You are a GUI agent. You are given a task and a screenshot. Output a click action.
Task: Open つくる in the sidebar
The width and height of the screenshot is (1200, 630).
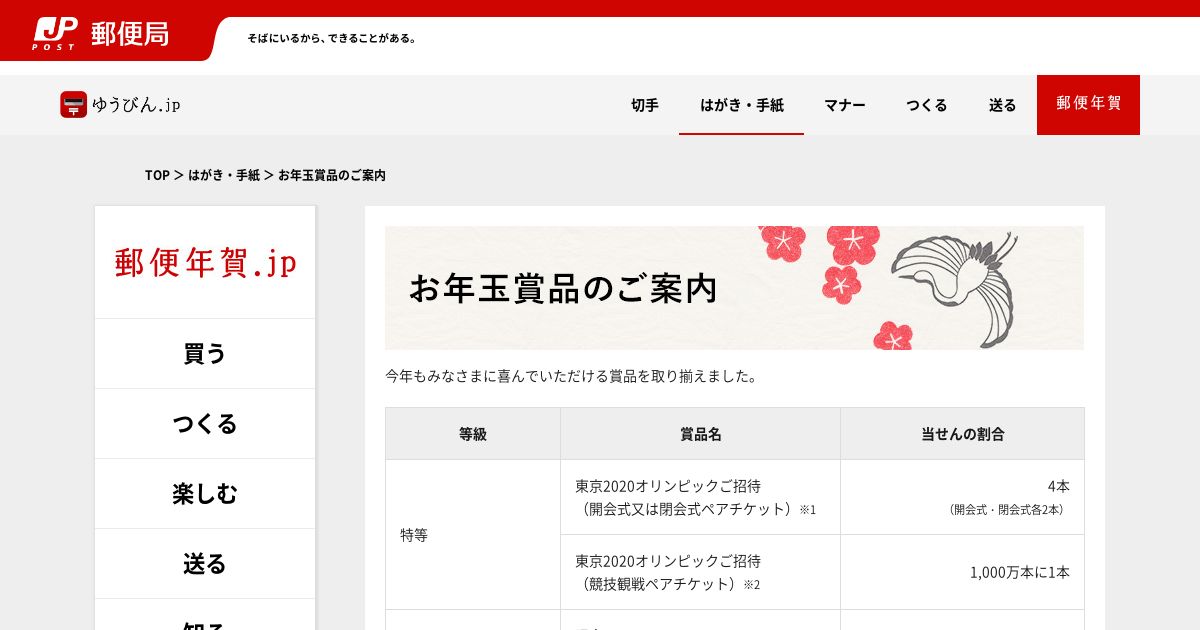(205, 424)
